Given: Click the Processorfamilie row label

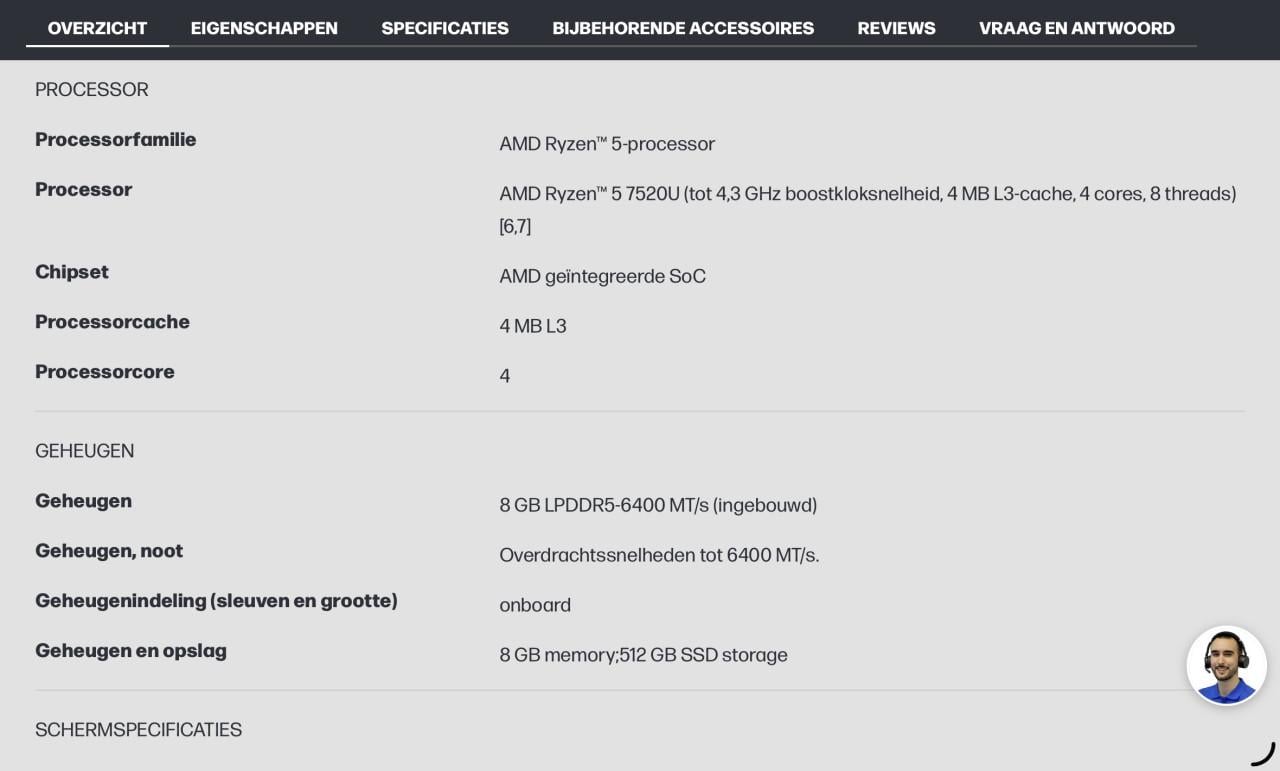Looking at the screenshot, I should (x=116, y=140).
